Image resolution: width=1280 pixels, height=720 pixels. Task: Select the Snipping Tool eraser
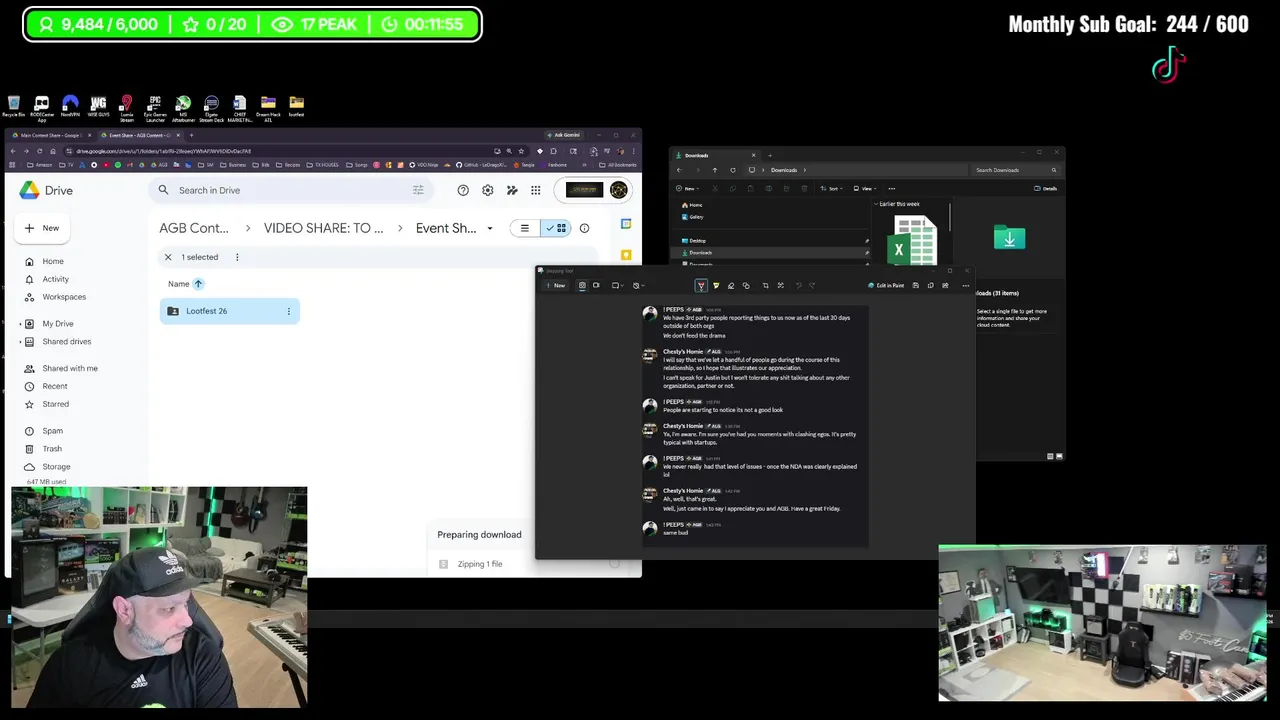point(731,285)
